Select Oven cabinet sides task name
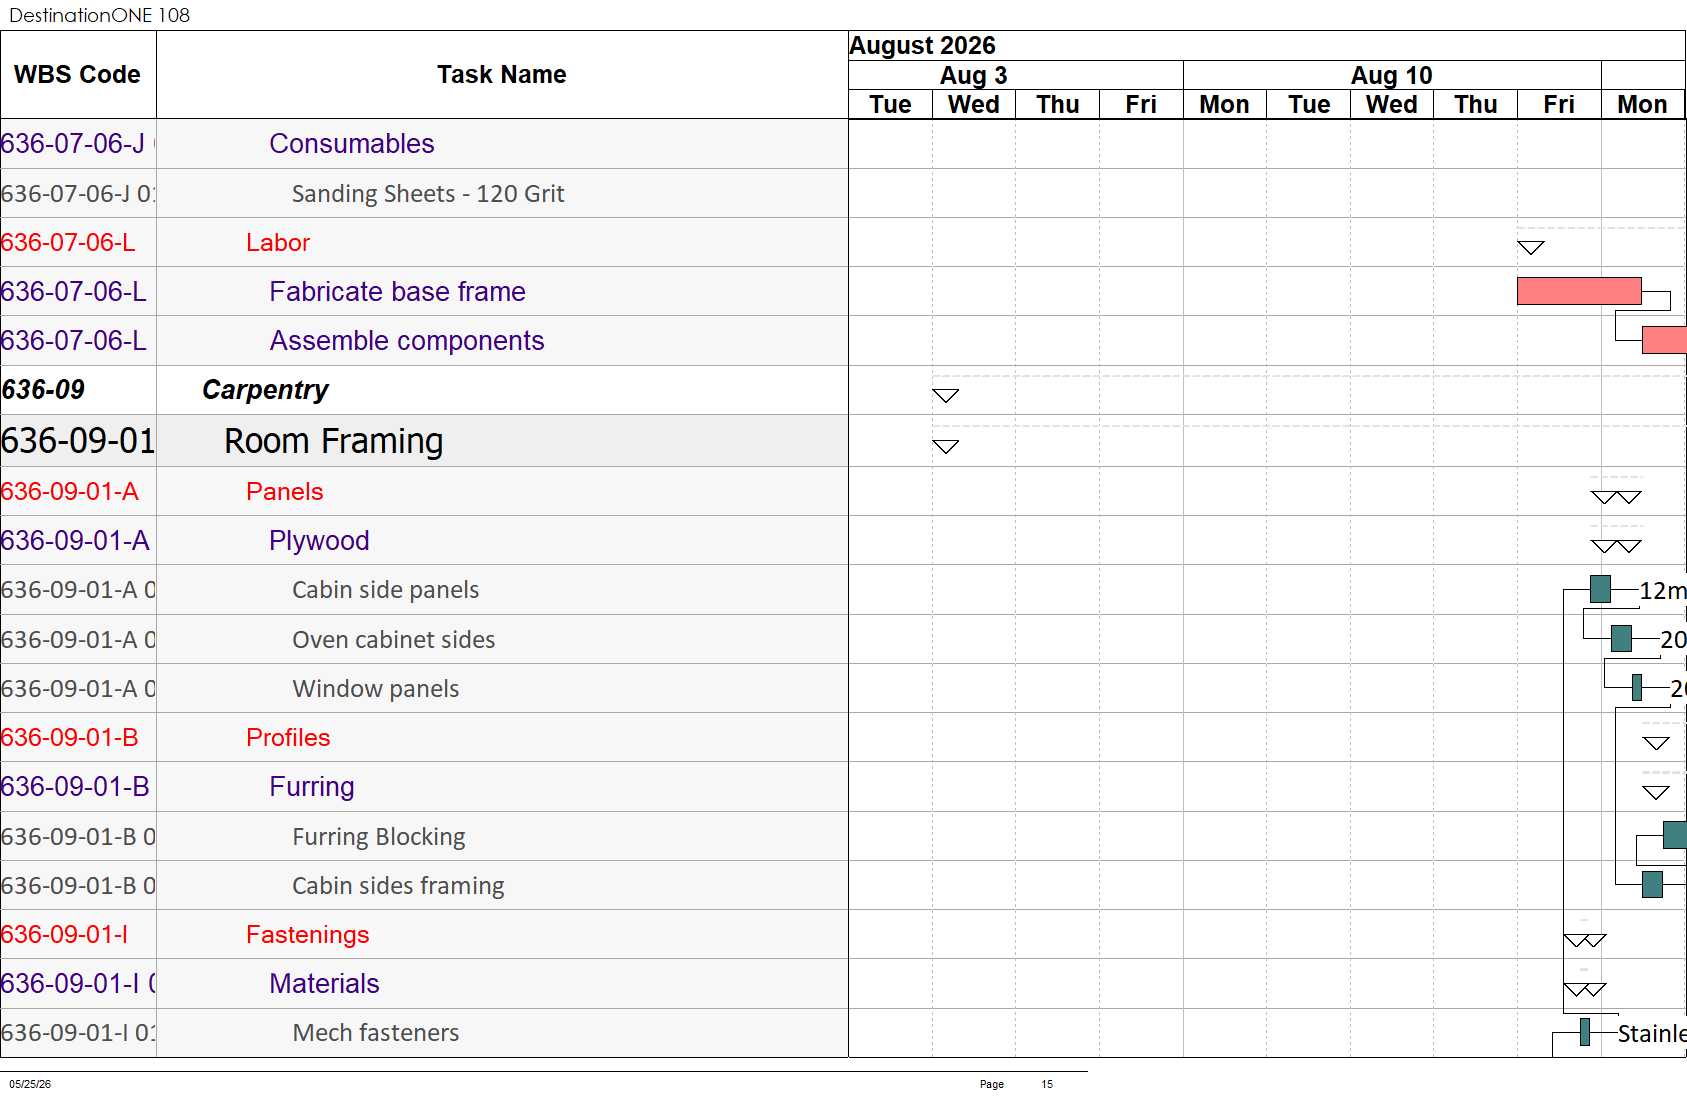Screen dimensions: 1687x1097 click(x=393, y=640)
